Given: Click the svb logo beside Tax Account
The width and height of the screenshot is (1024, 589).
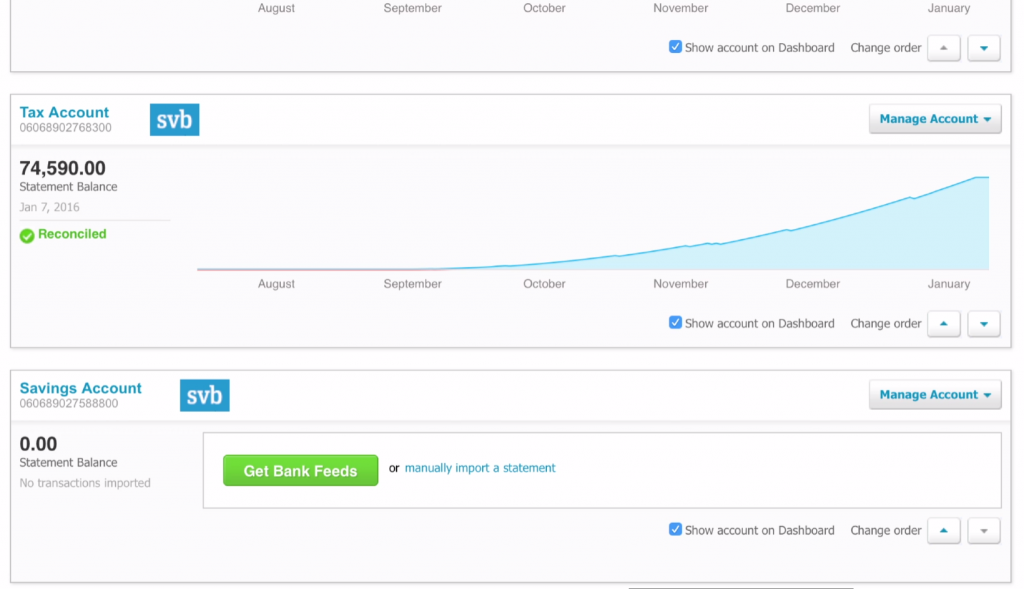Looking at the screenshot, I should (174, 119).
